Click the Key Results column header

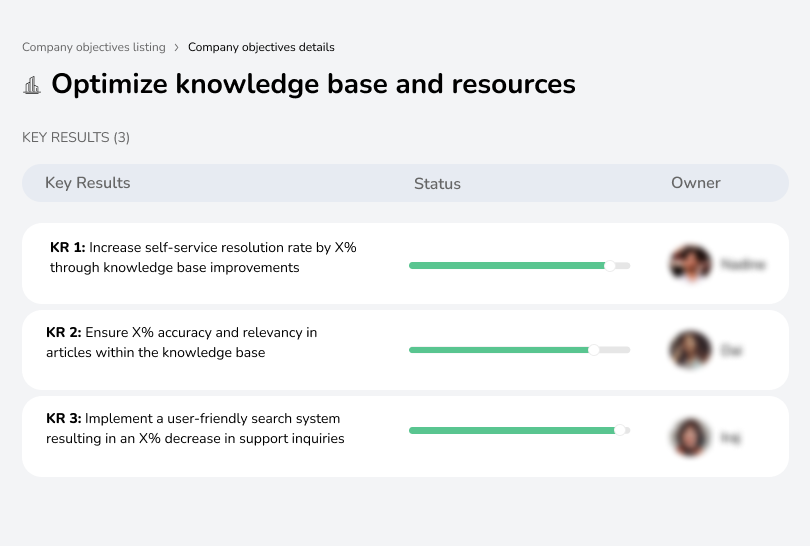point(87,183)
